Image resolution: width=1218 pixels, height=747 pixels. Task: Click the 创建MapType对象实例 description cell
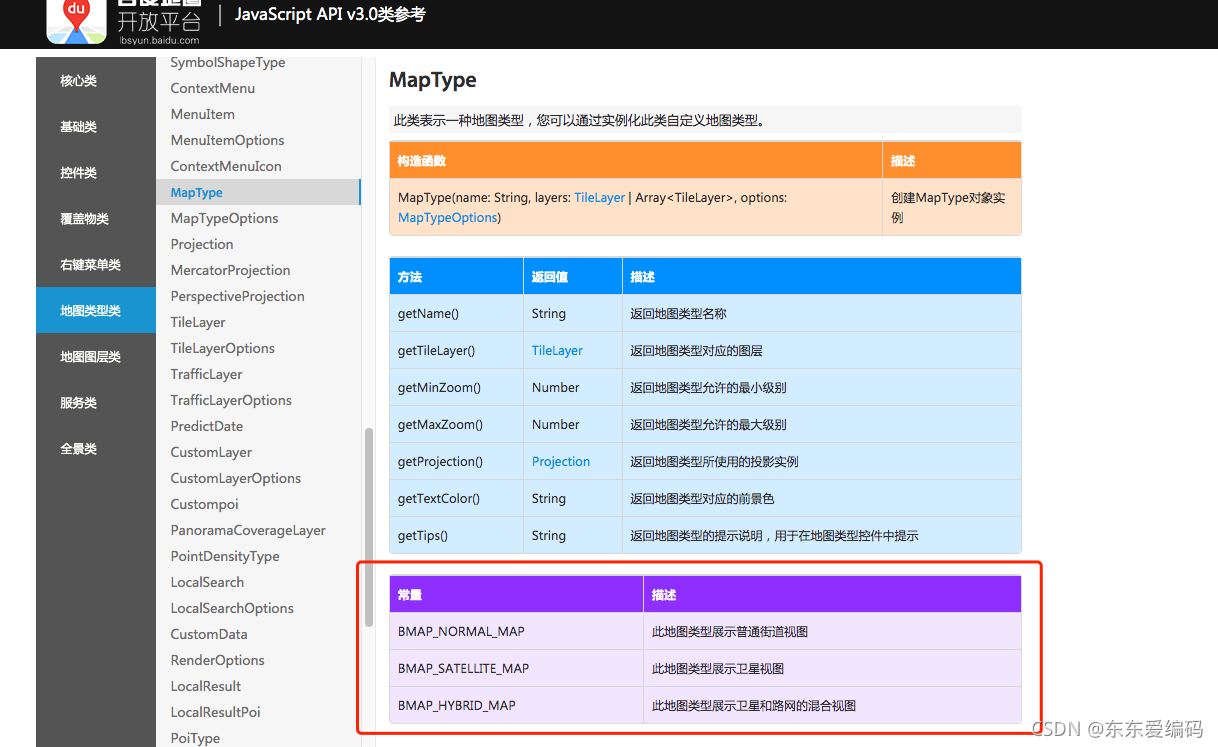(x=952, y=207)
